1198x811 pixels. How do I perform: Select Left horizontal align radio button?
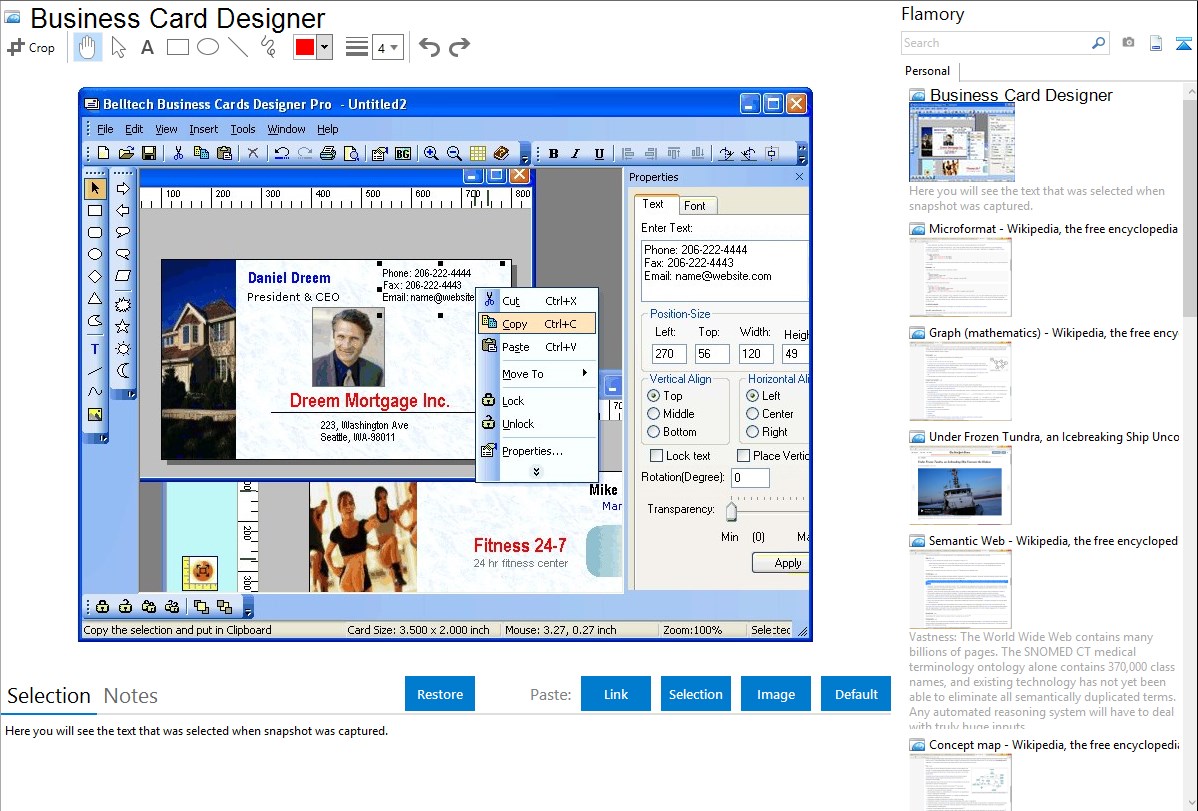[753, 396]
